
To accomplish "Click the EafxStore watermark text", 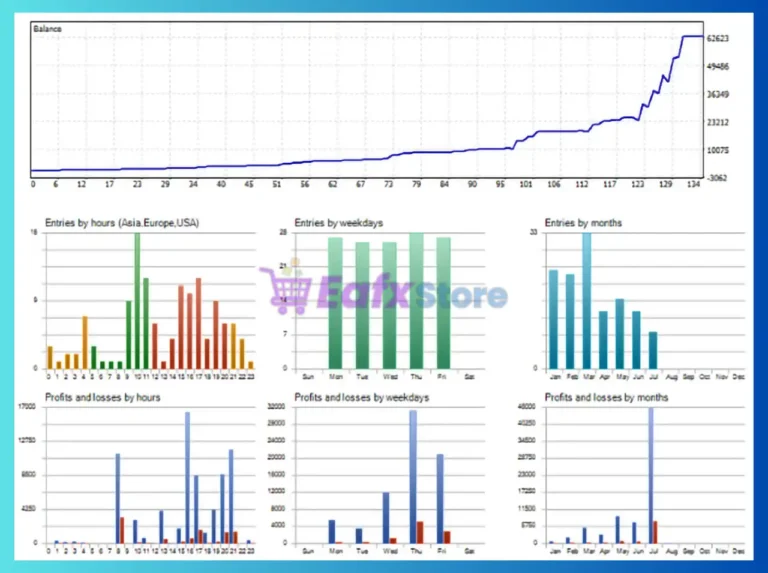I will coord(412,292).
